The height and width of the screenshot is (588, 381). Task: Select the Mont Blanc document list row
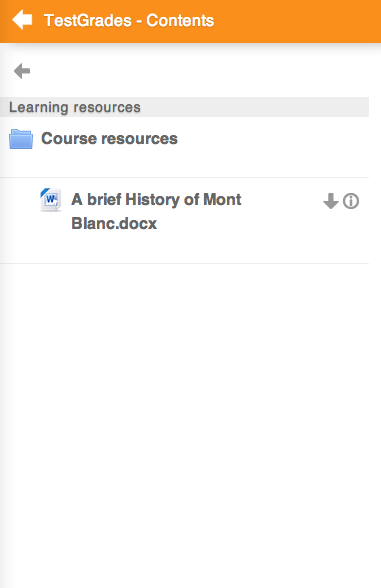coord(184,220)
